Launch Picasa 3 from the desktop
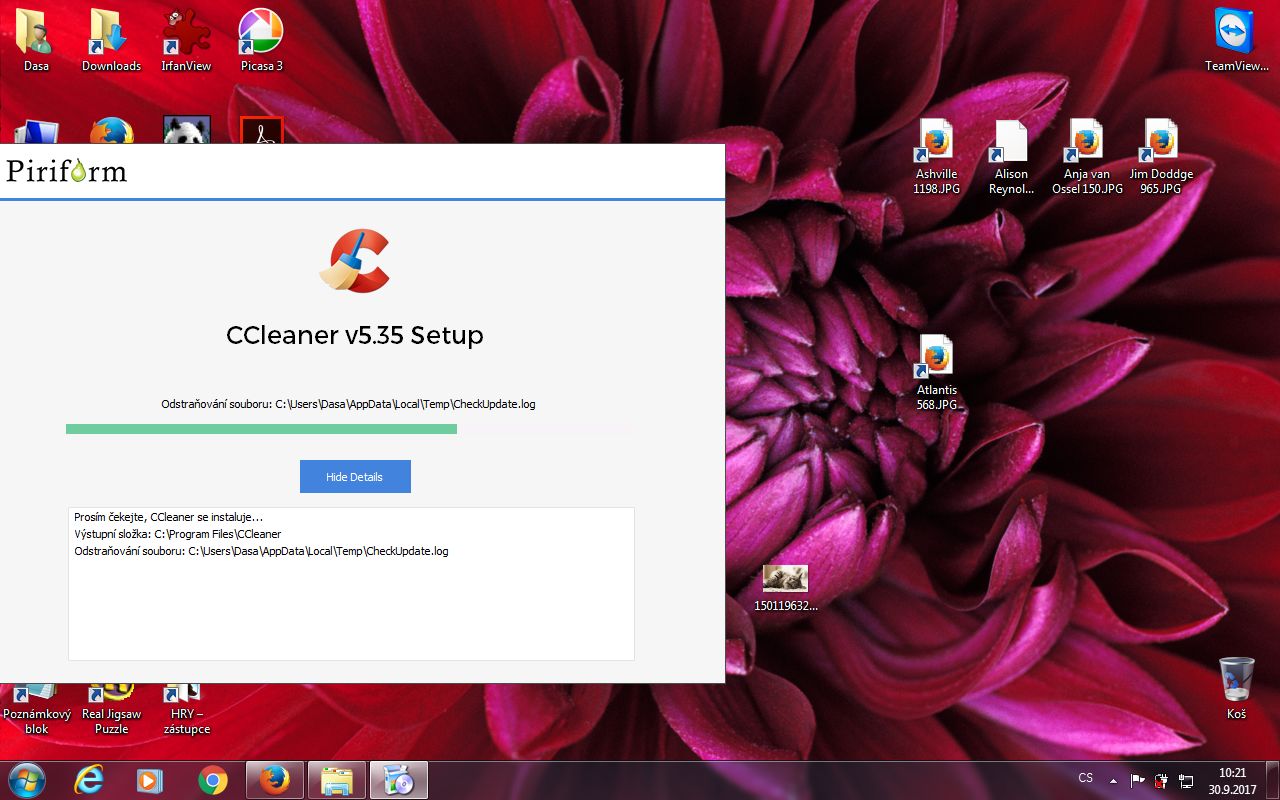This screenshot has height=800, width=1280. tap(261, 40)
